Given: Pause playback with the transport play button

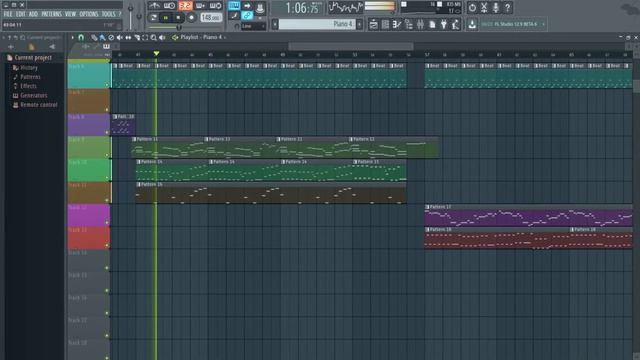Looking at the screenshot, I should pos(166,18).
